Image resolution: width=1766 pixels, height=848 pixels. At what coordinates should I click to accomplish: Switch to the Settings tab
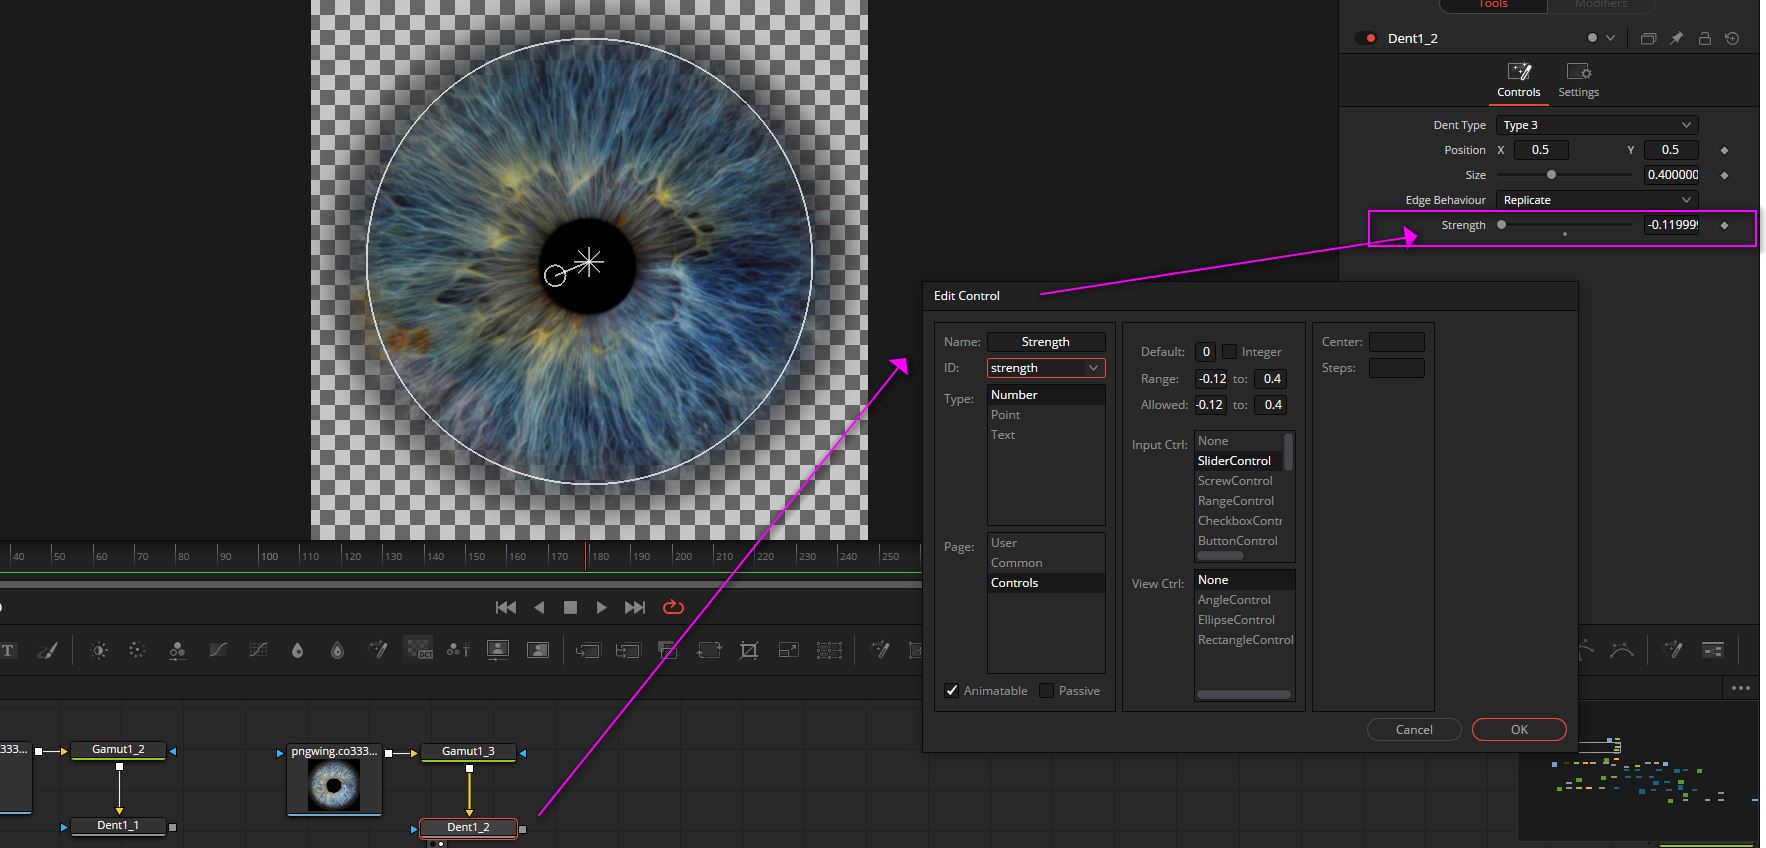(1578, 80)
